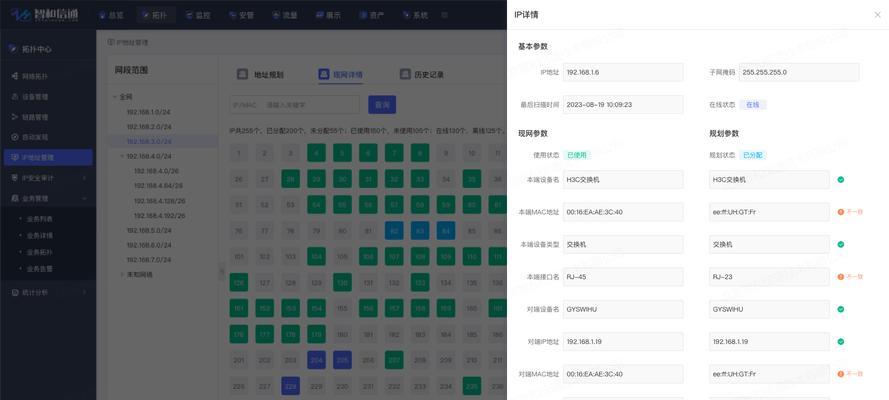889x400 pixels.
Task: Collapse the 全网 tree node
Action: point(115,97)
